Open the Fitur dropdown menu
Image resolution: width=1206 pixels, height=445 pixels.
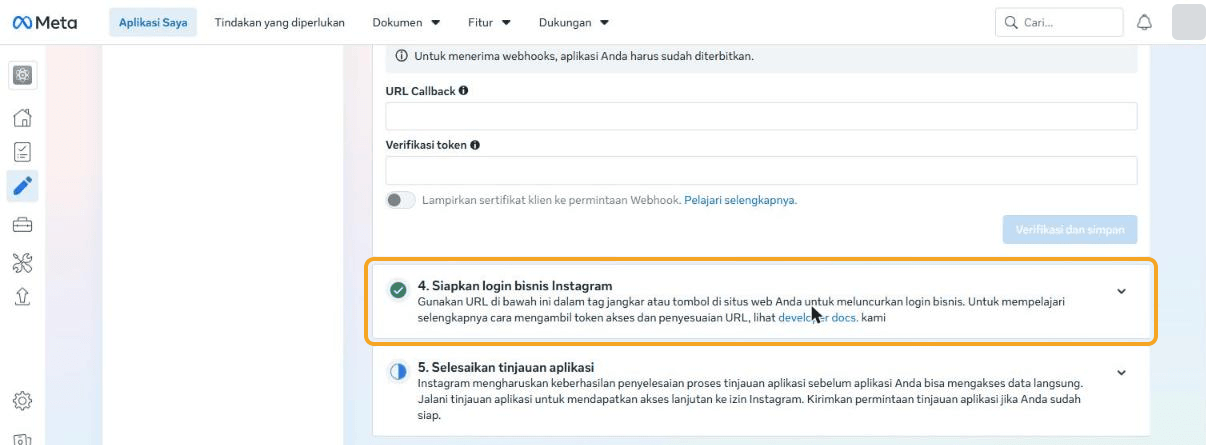[489, 22]
